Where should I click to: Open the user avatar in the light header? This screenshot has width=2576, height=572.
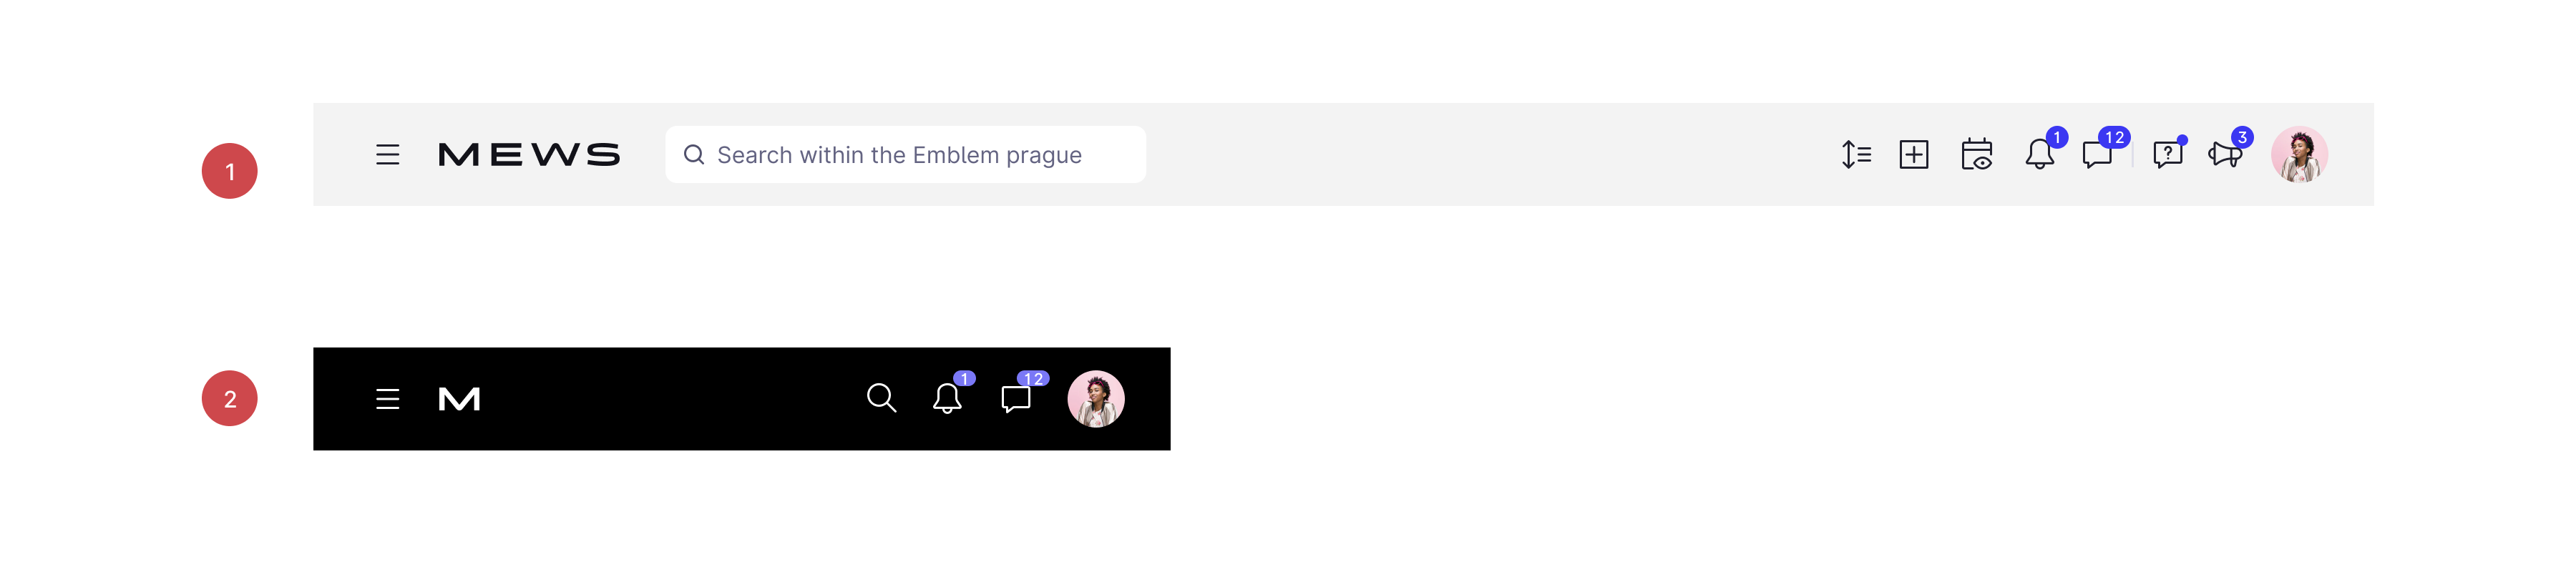coord(2299,155)
